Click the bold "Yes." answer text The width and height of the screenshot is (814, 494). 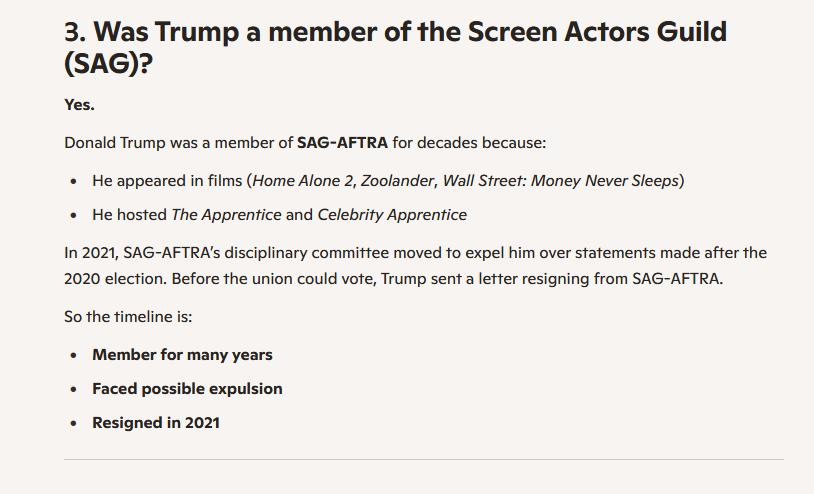(x=79, y=105)
